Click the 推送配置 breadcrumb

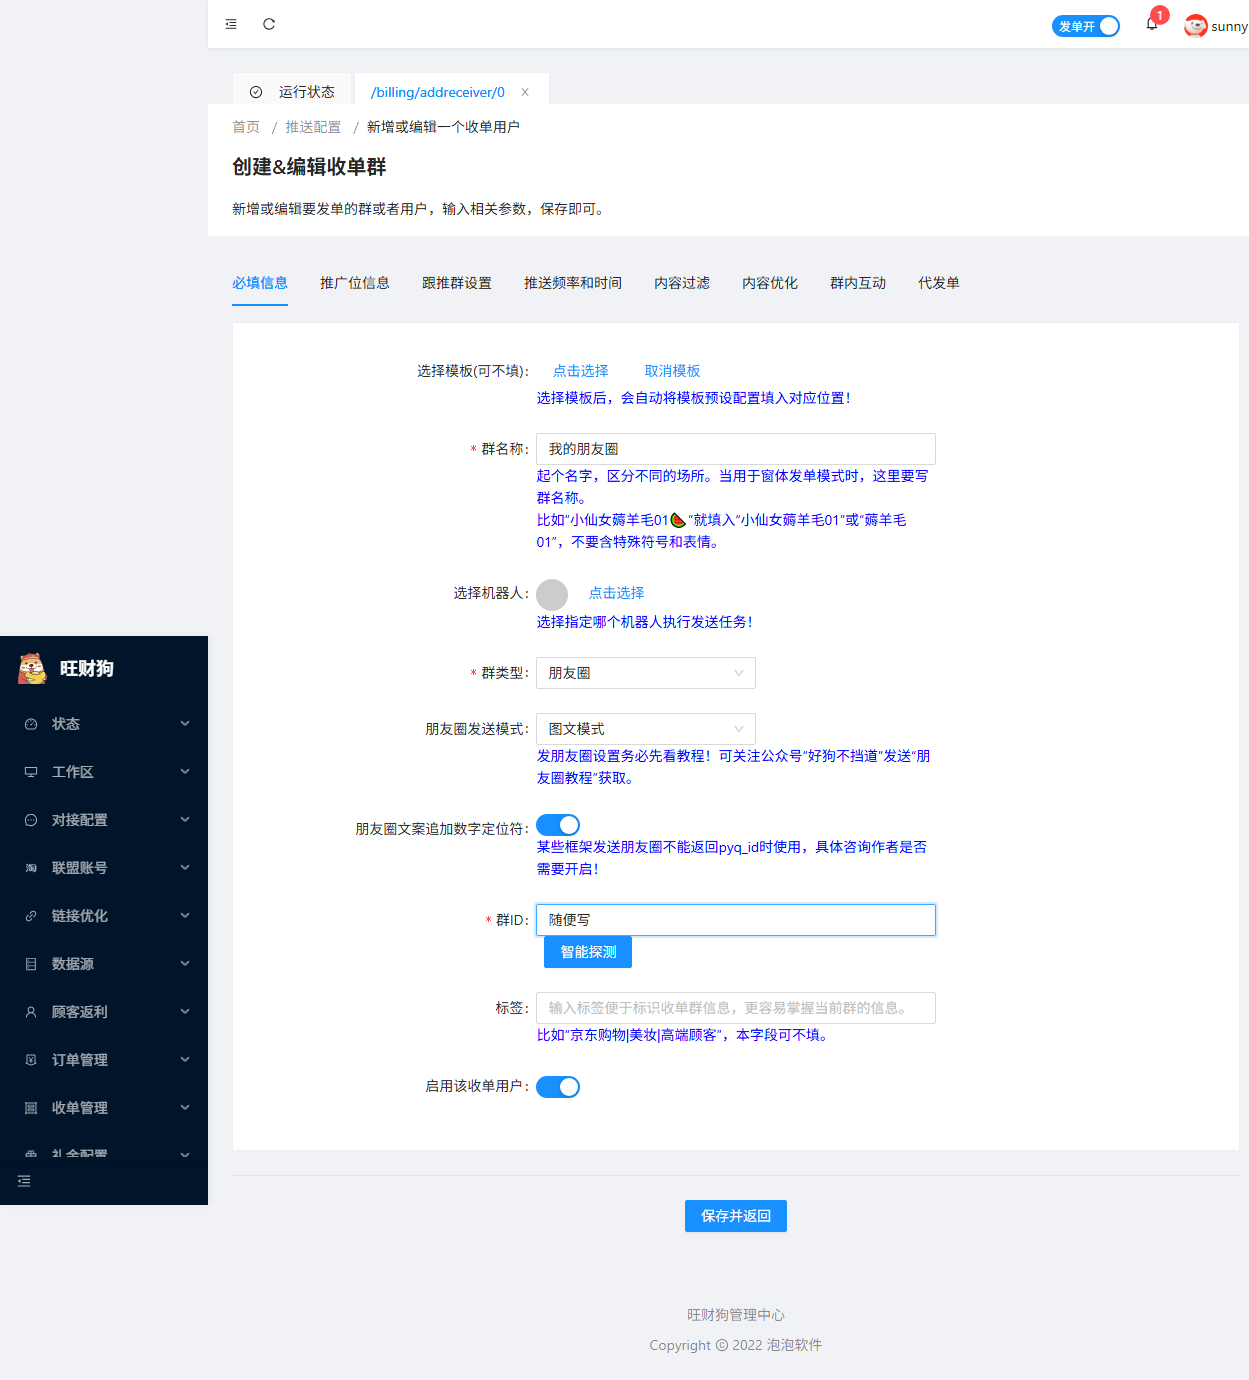(313, 127)
